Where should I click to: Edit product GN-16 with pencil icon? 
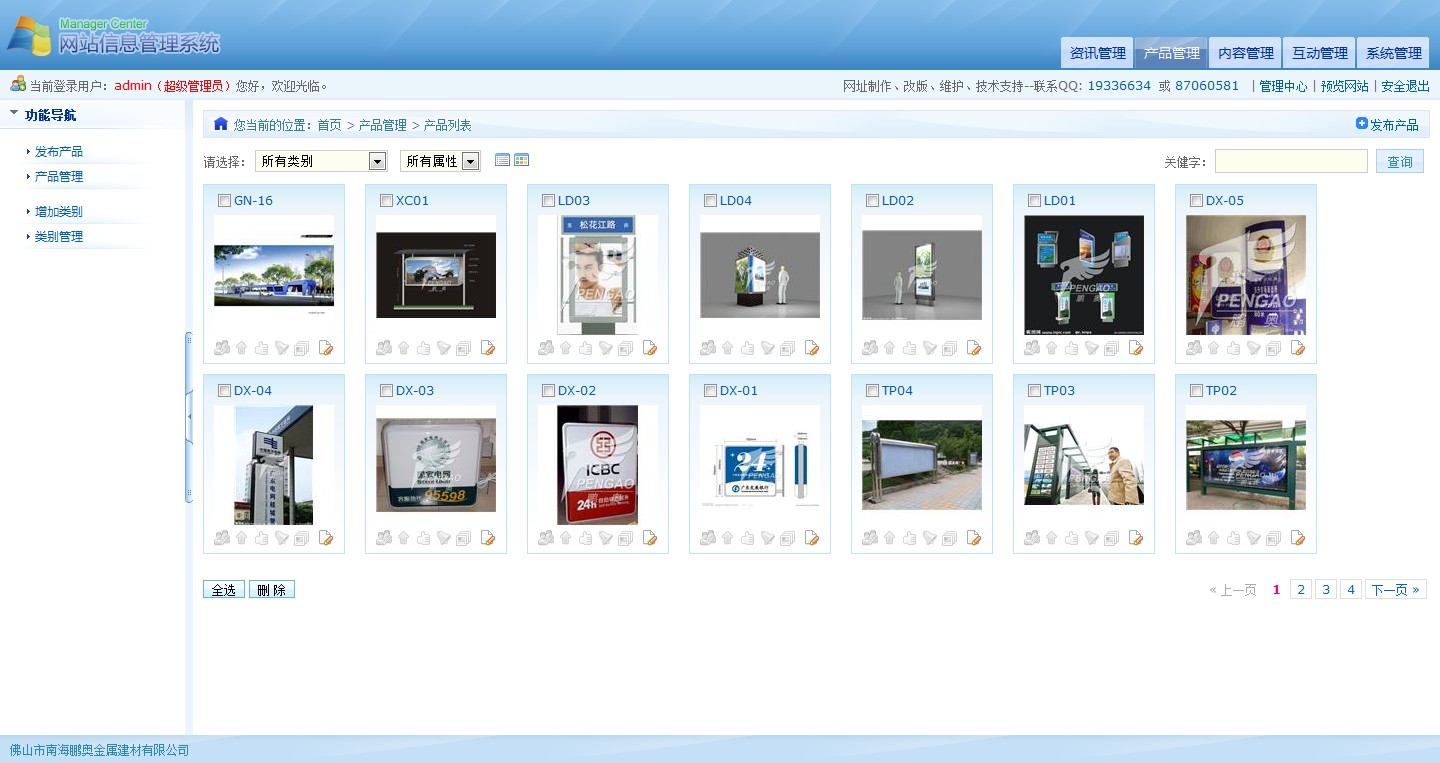click(326, 348)
